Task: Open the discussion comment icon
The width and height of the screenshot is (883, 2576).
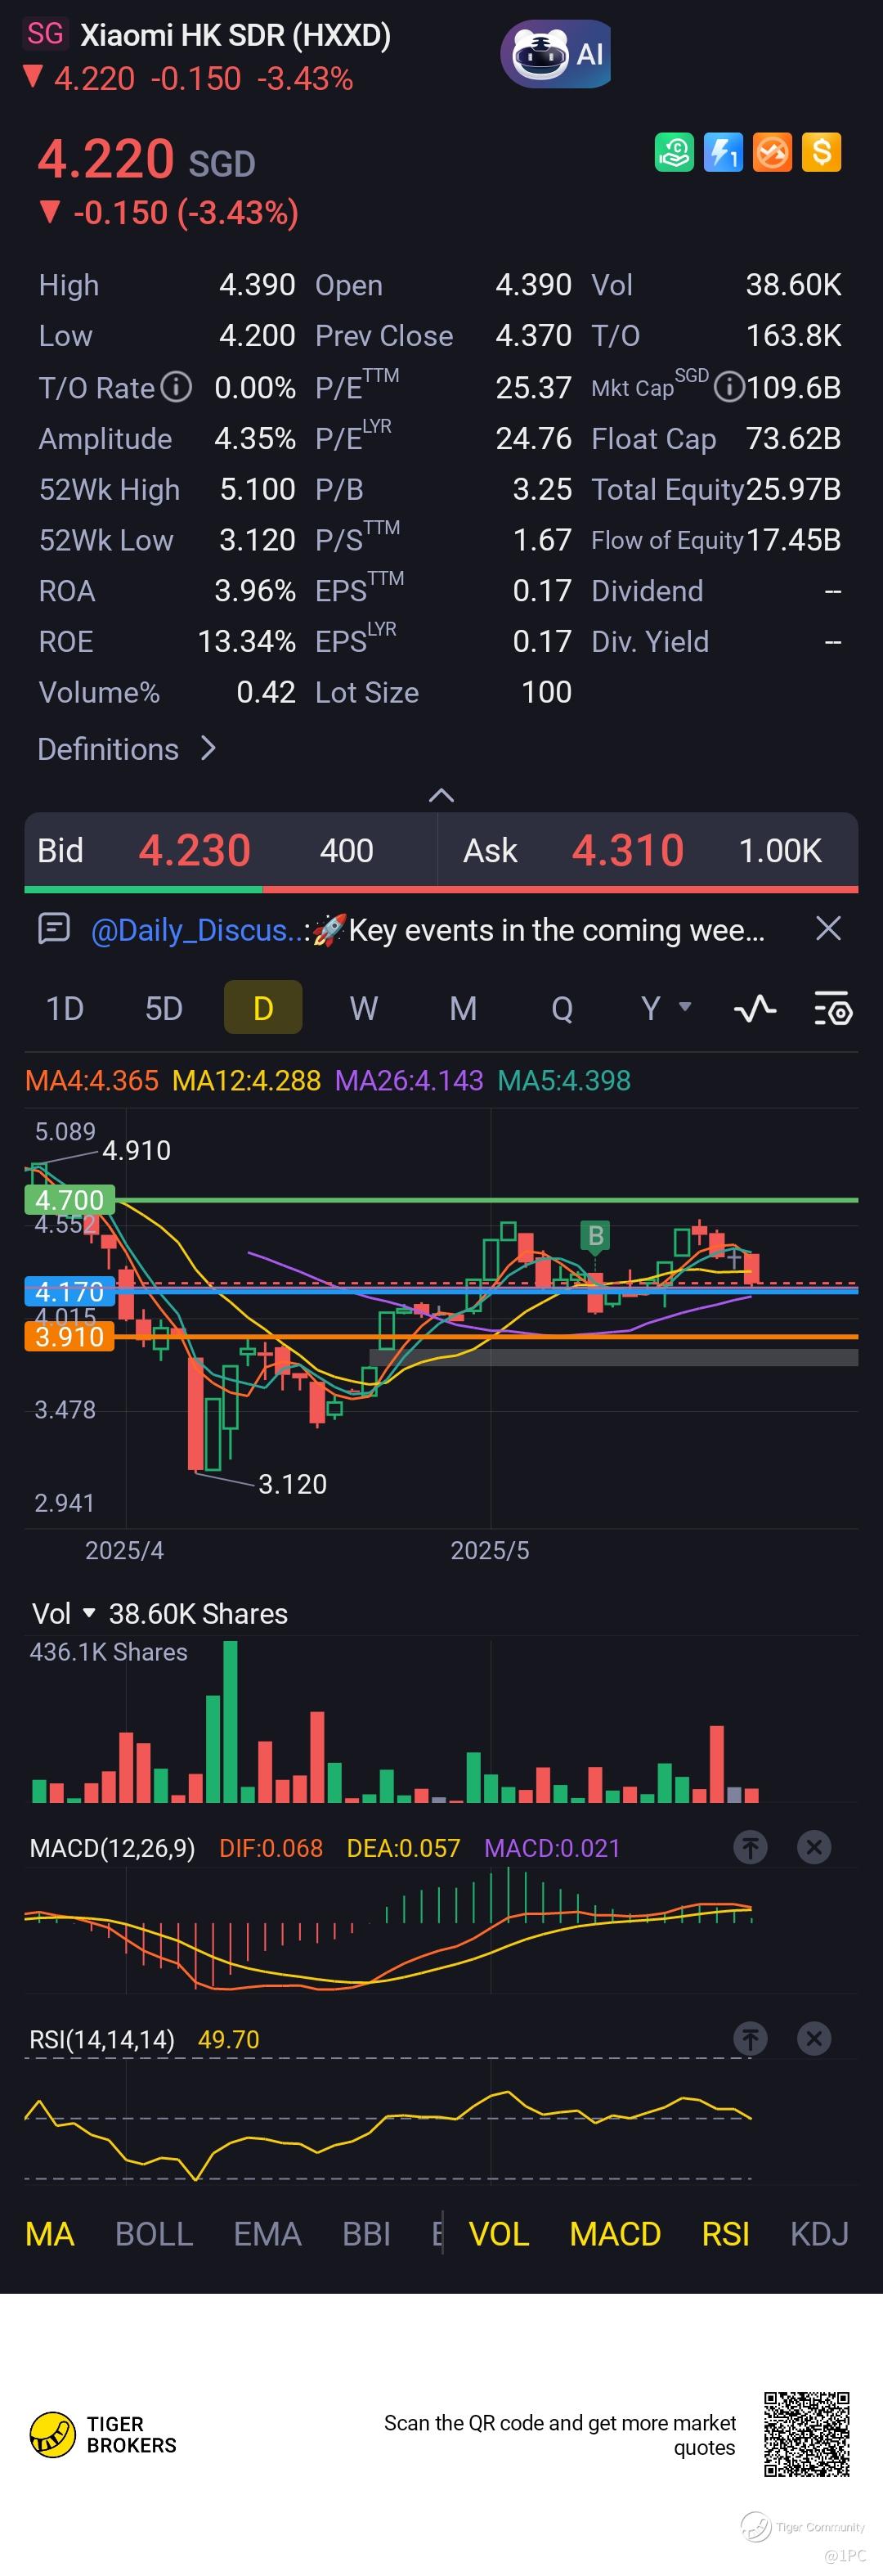Action: click(x=53, y=929)
